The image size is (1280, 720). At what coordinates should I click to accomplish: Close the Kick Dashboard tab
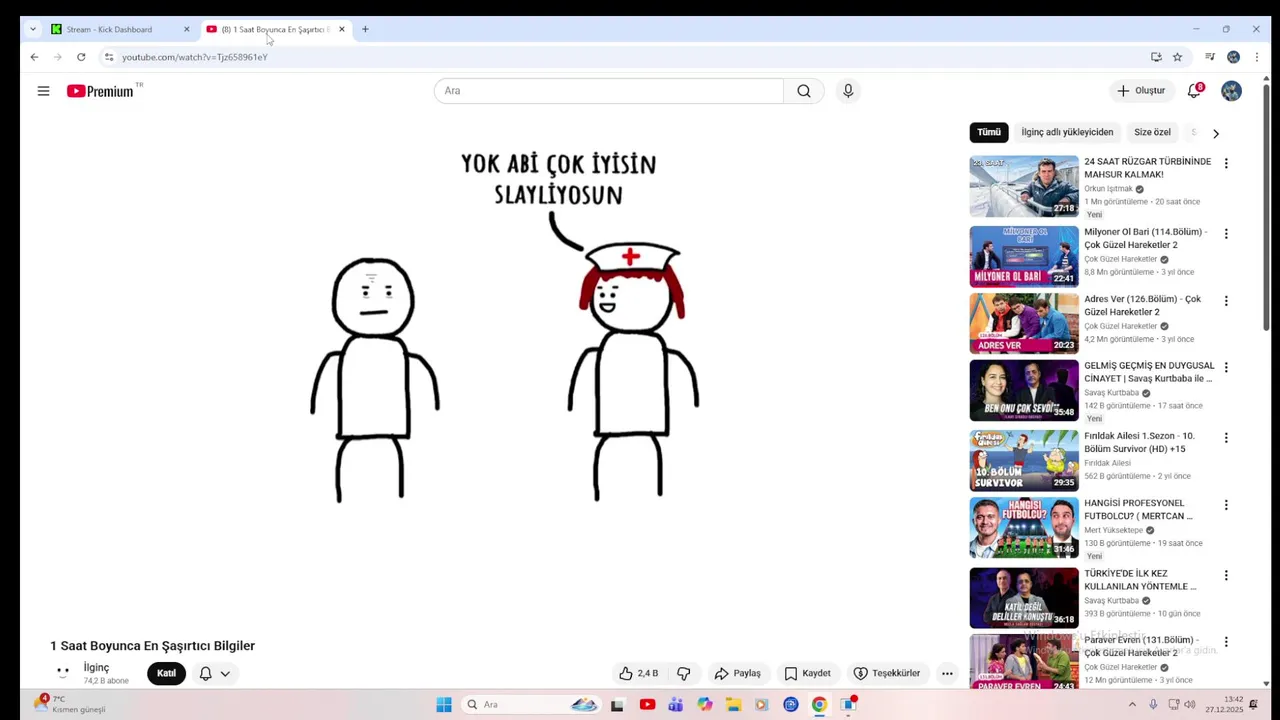(186, 29)
